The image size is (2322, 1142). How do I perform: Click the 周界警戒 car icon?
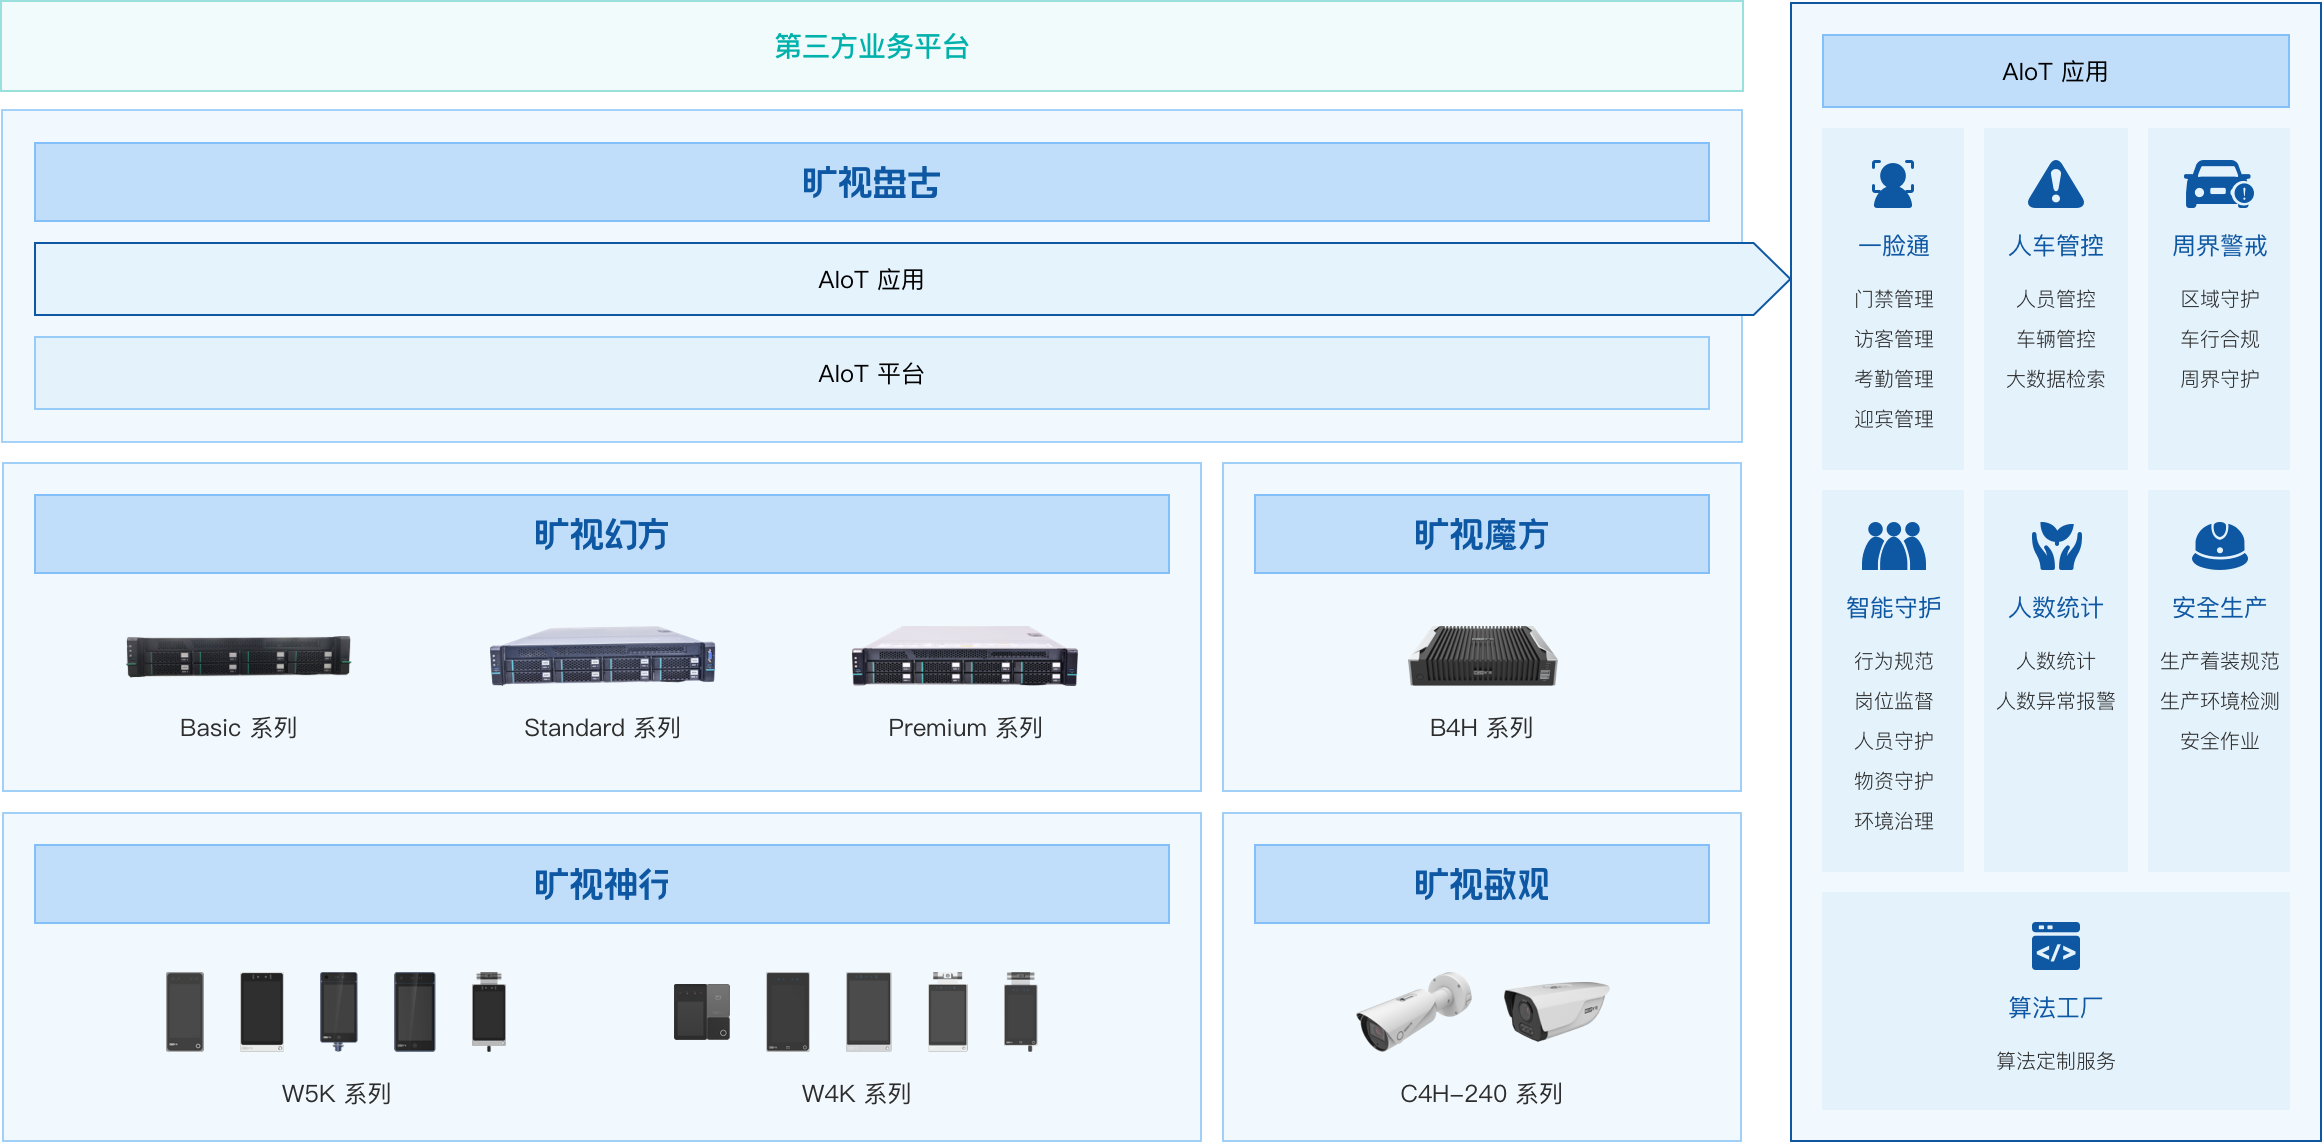tap(2218, 184)
